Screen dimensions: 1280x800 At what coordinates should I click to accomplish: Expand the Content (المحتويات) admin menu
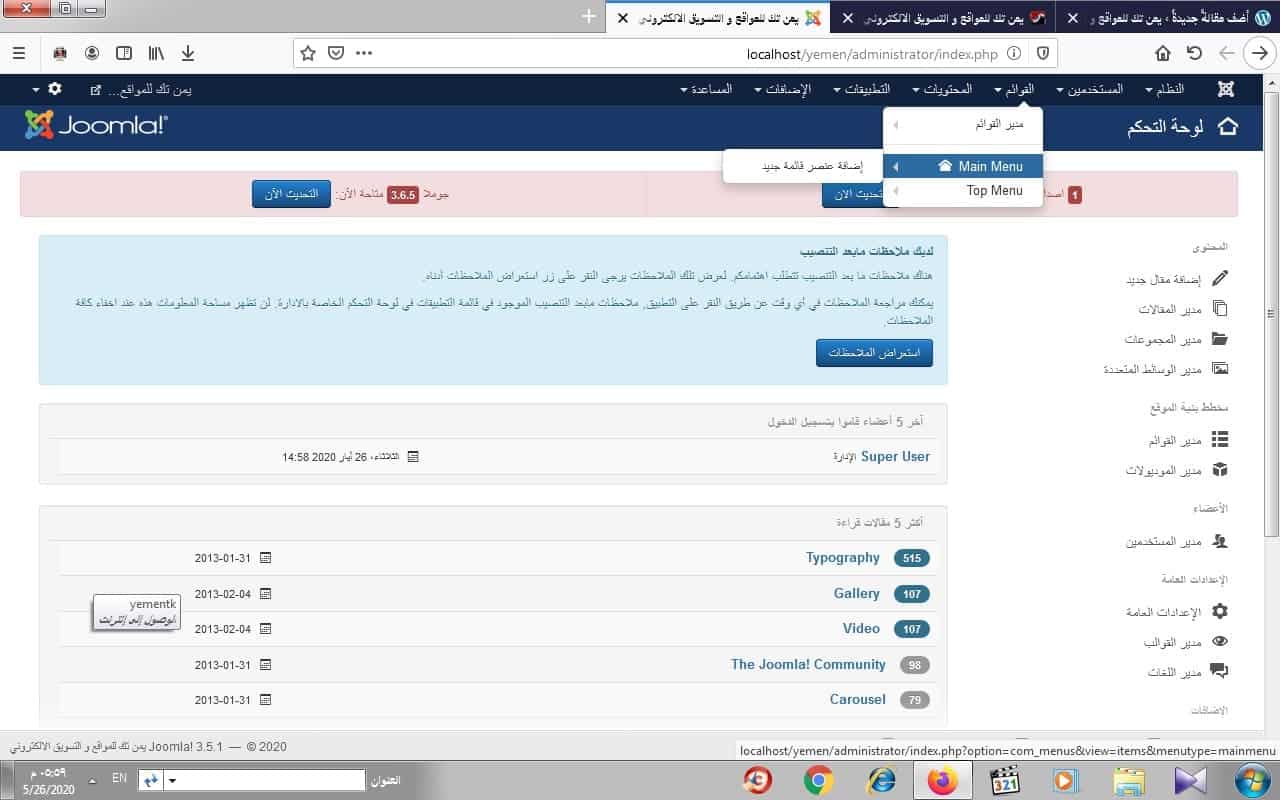point(943,89)
